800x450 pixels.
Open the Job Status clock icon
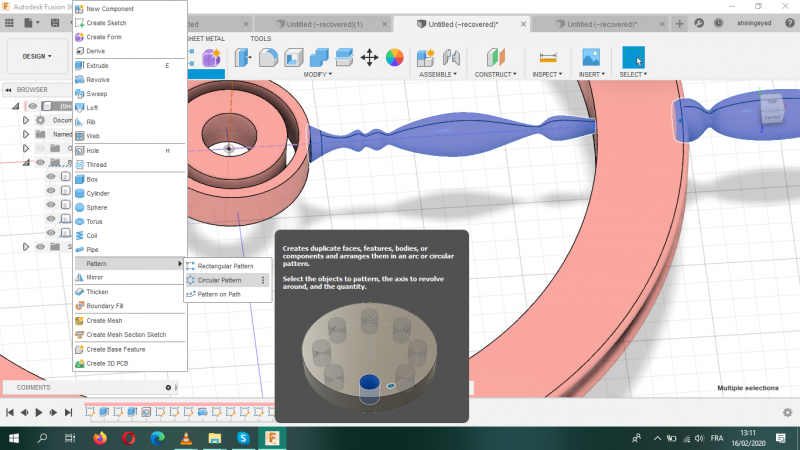coord(719,22)
